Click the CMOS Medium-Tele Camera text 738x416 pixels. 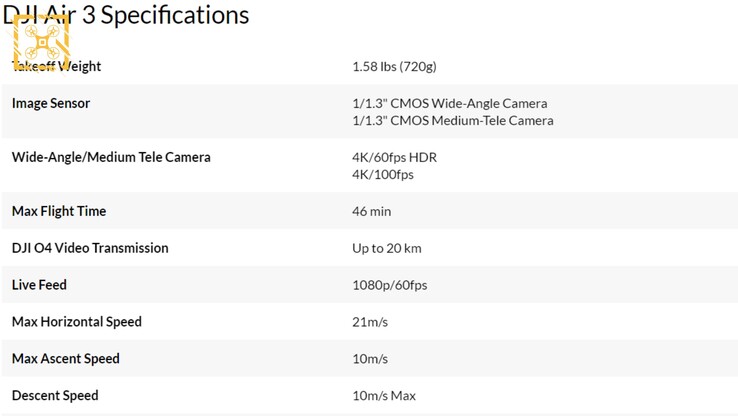tap(452, 121)
